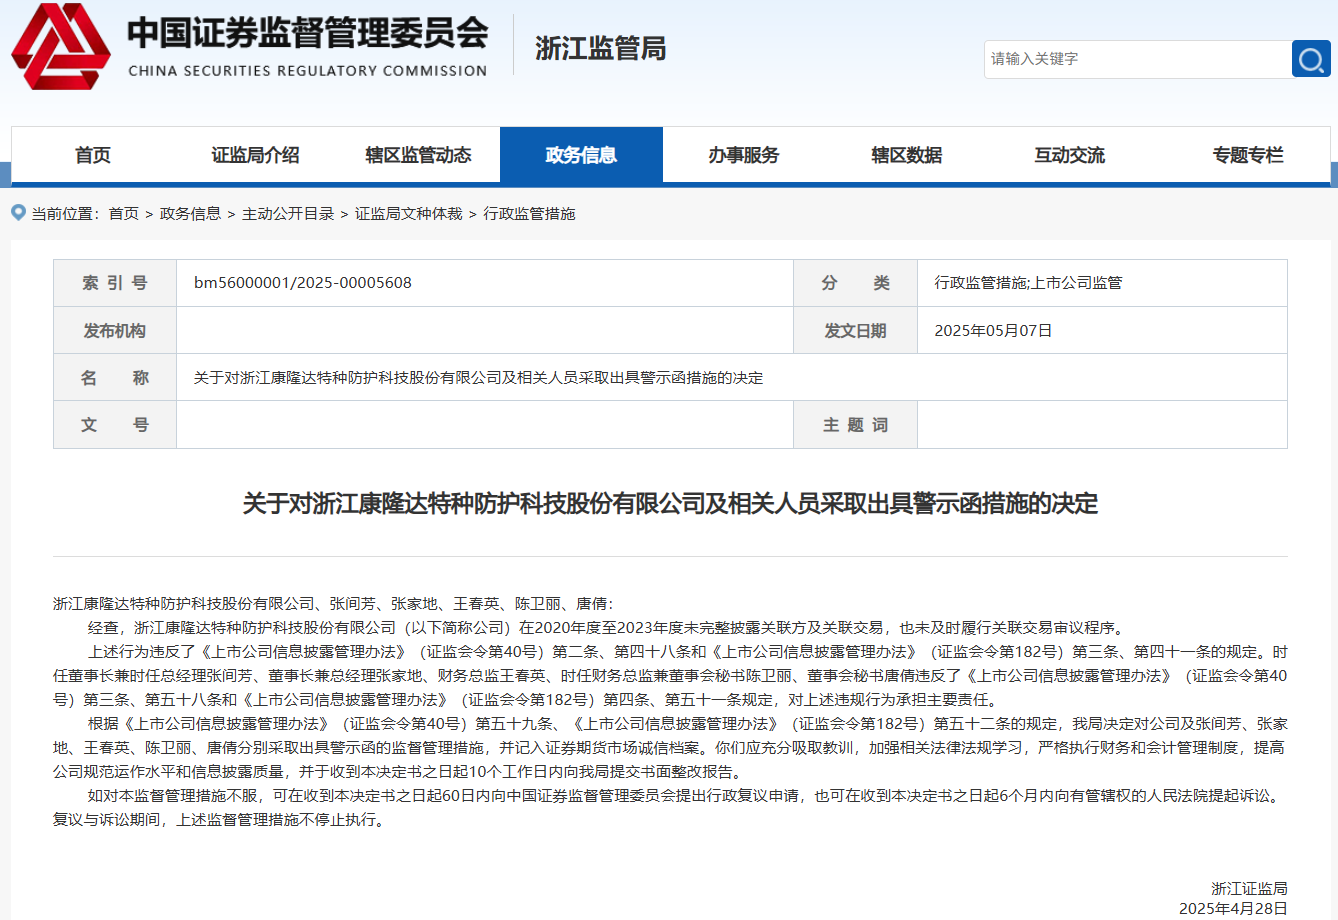Click the location pin icon in breadcrumb
1338x920 pixels.
pos(18,213)
